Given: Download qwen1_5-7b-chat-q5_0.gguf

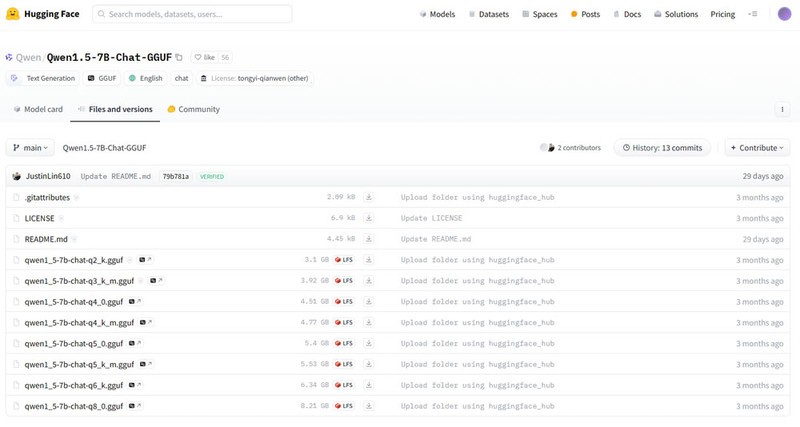Looking at the screenshot, I should pos(368,343).
